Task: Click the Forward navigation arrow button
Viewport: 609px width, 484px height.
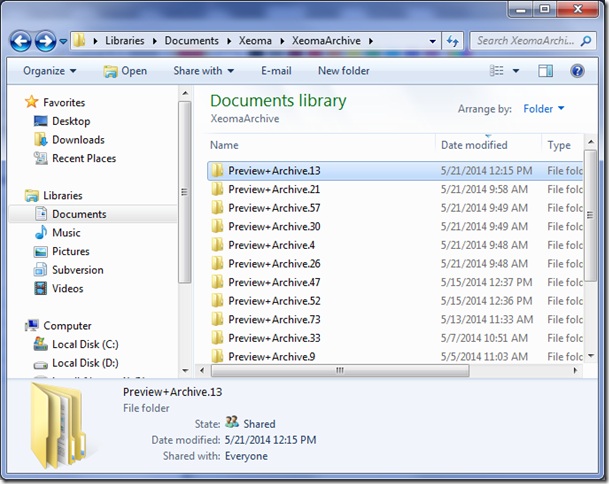Action: (x=45, y=41)
